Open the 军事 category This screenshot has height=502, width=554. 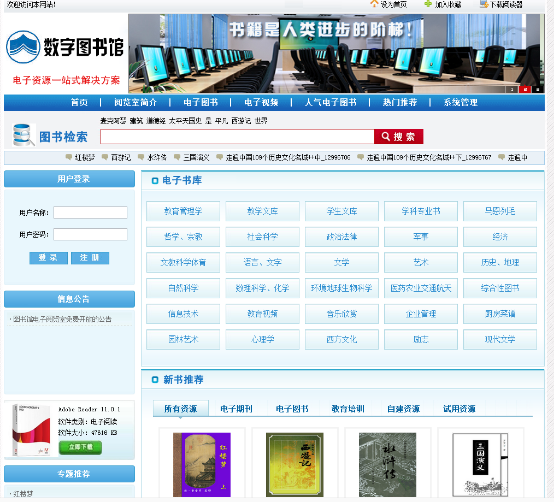click(x=421, y=237)
